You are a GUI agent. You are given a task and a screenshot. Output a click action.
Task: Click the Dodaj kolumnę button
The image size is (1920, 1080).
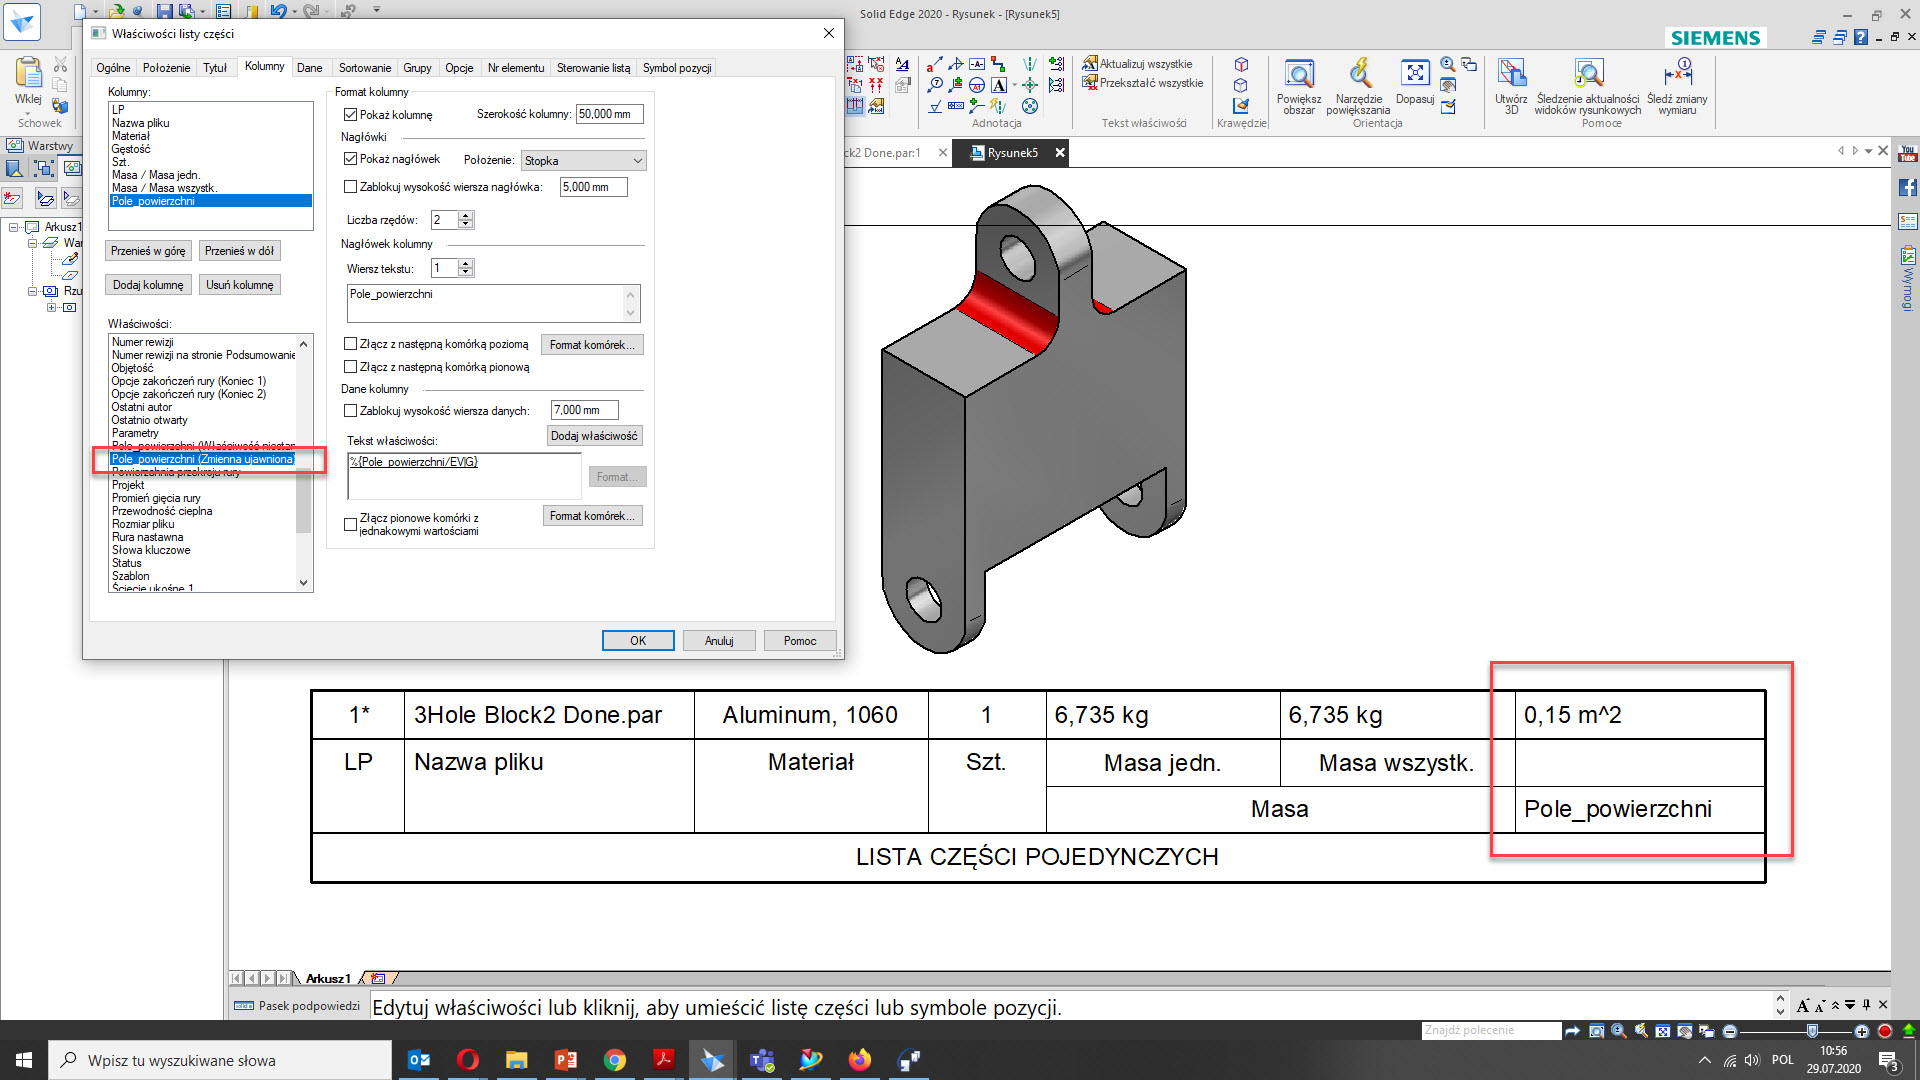pos(148,285)
